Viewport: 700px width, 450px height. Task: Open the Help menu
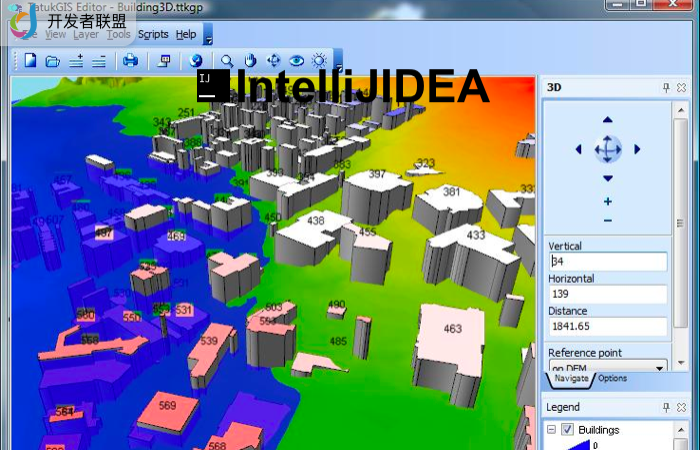click(186, 34)
